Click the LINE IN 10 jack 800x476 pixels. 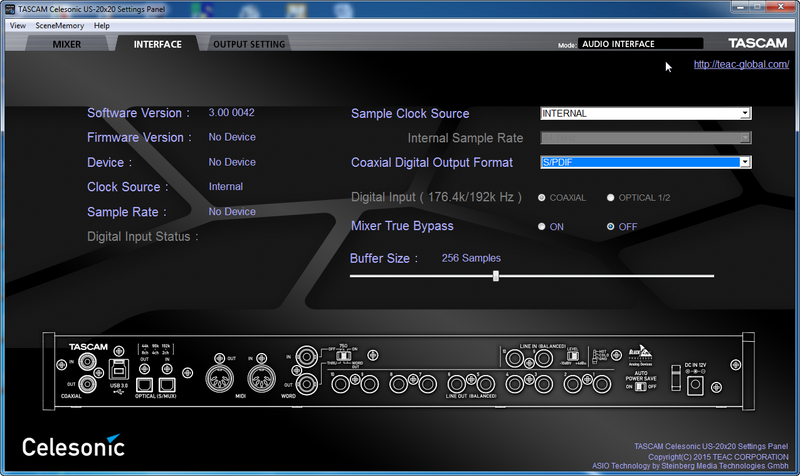coord(514,359)
